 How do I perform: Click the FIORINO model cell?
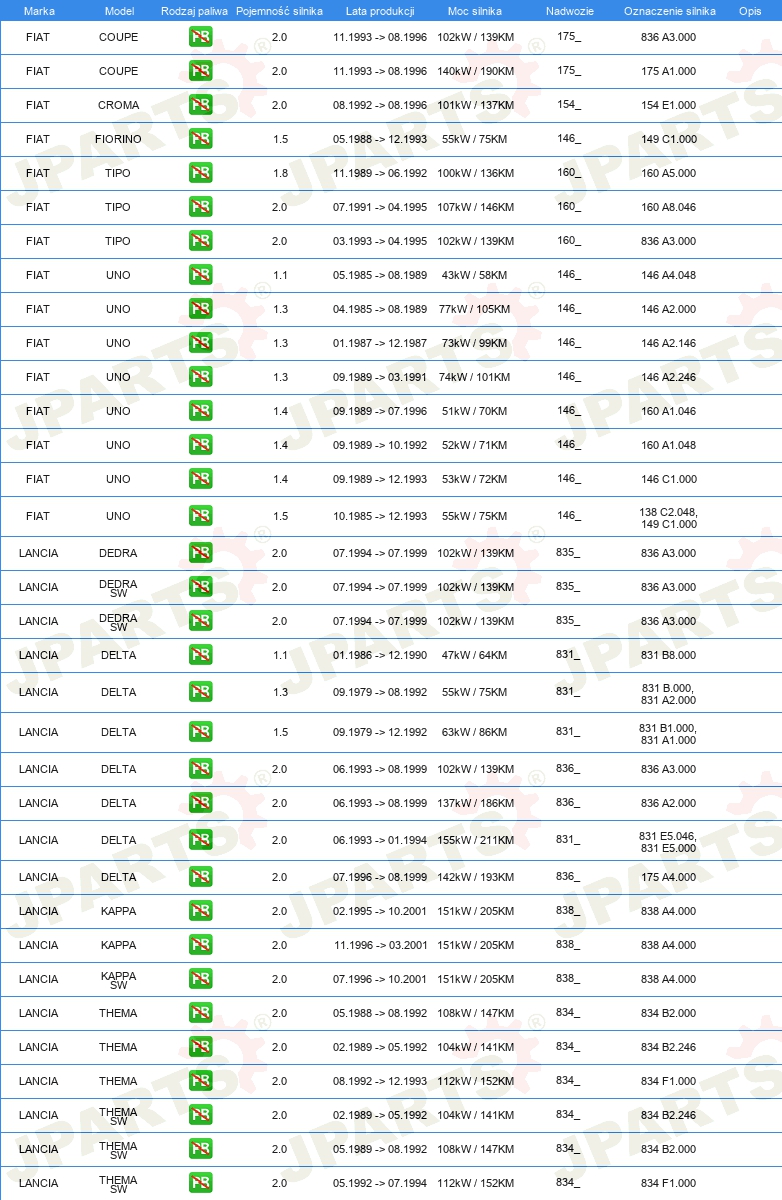click(119, 139)
